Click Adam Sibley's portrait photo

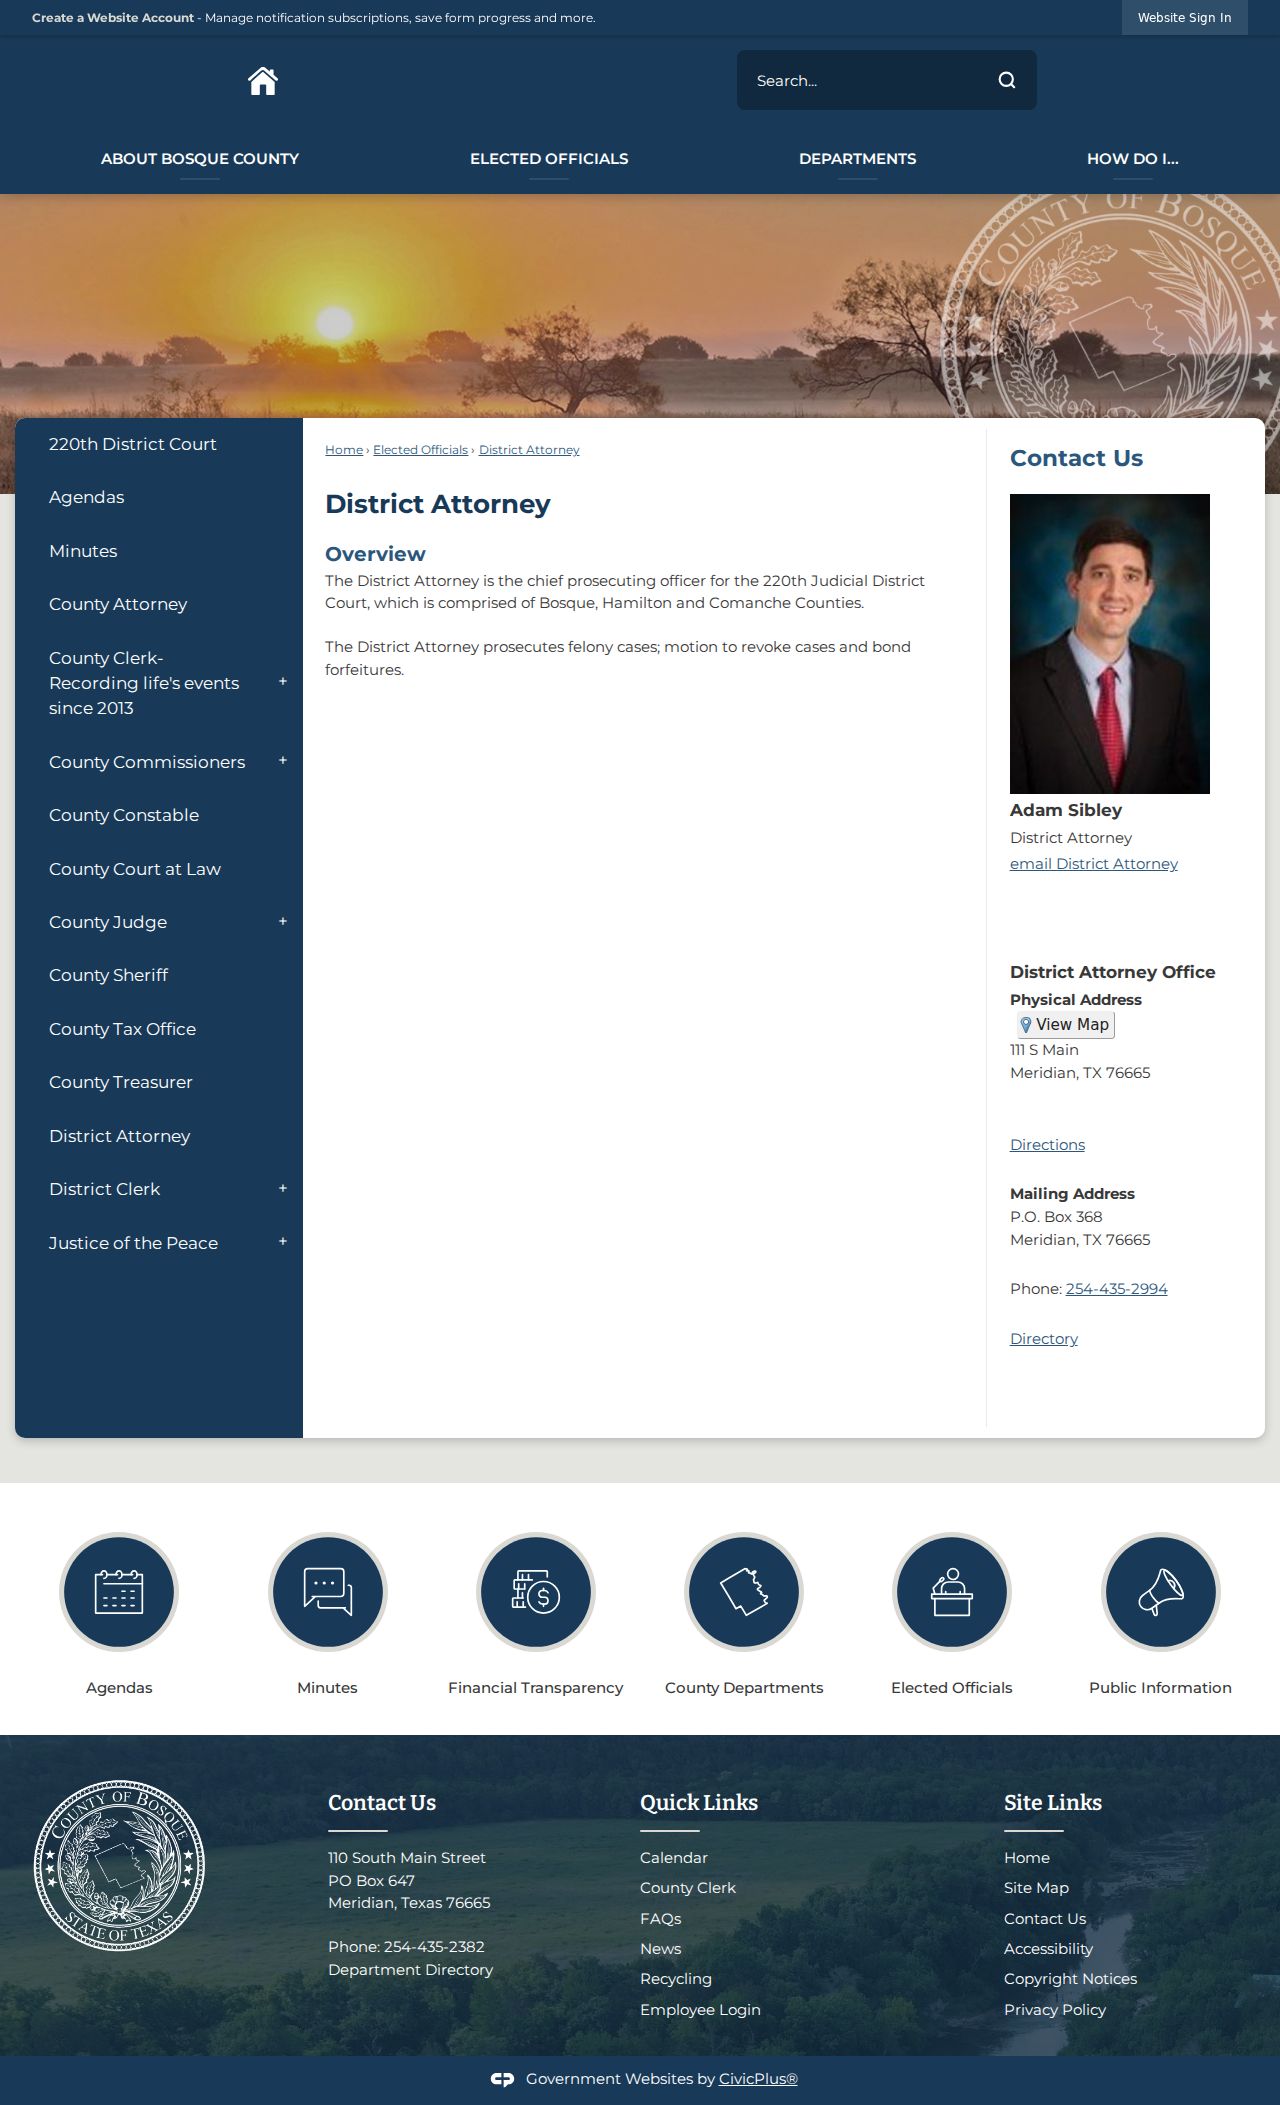(x=1110, y=644)
